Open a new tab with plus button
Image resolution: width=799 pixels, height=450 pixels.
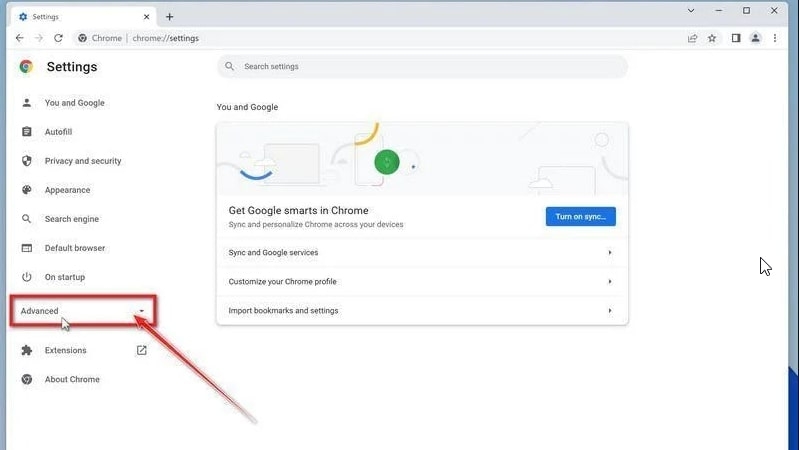point(170,17)
